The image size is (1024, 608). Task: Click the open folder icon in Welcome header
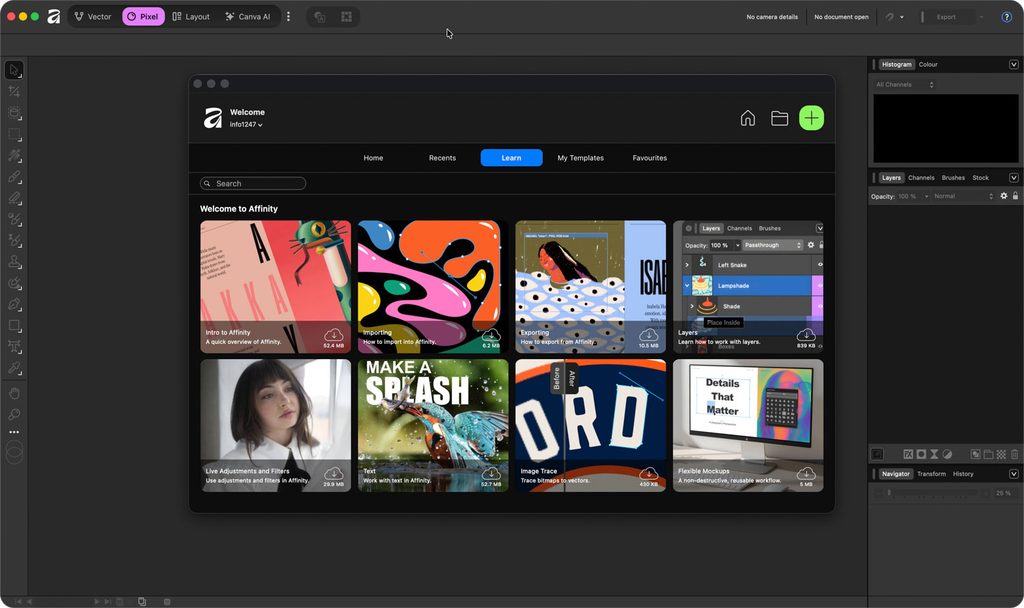[x=779, y=118]
